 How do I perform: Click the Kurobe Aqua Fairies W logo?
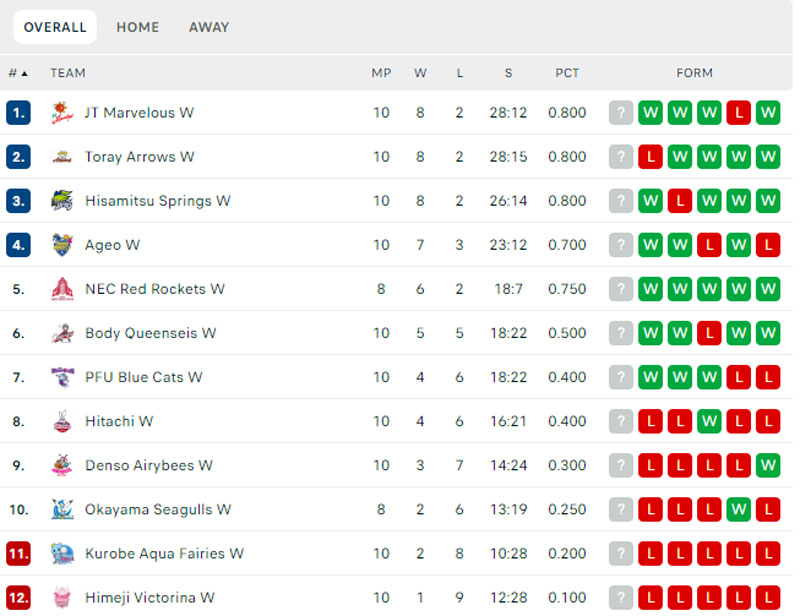click(62, 554)
